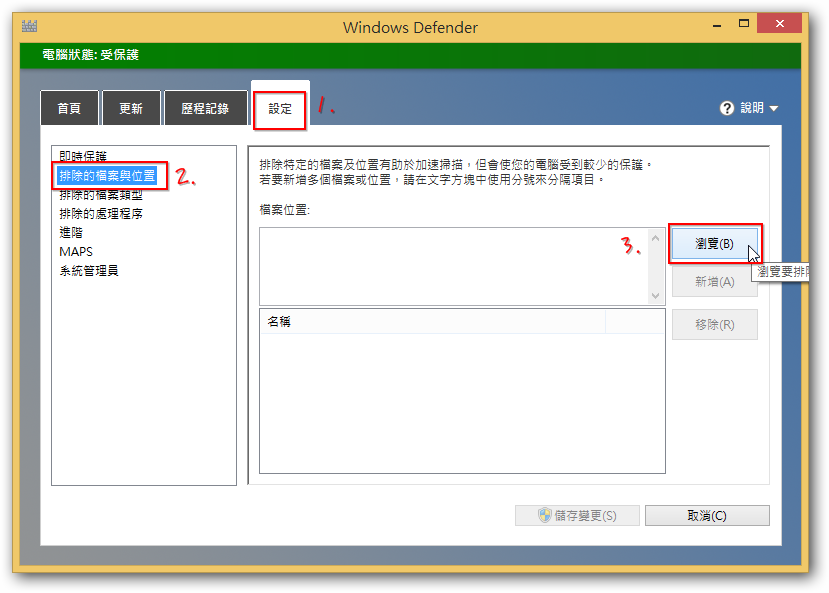This screenshot has height=593, width=829.
Task: Open the 歷程記錄 tab
Action: click(x=205, y=109)
